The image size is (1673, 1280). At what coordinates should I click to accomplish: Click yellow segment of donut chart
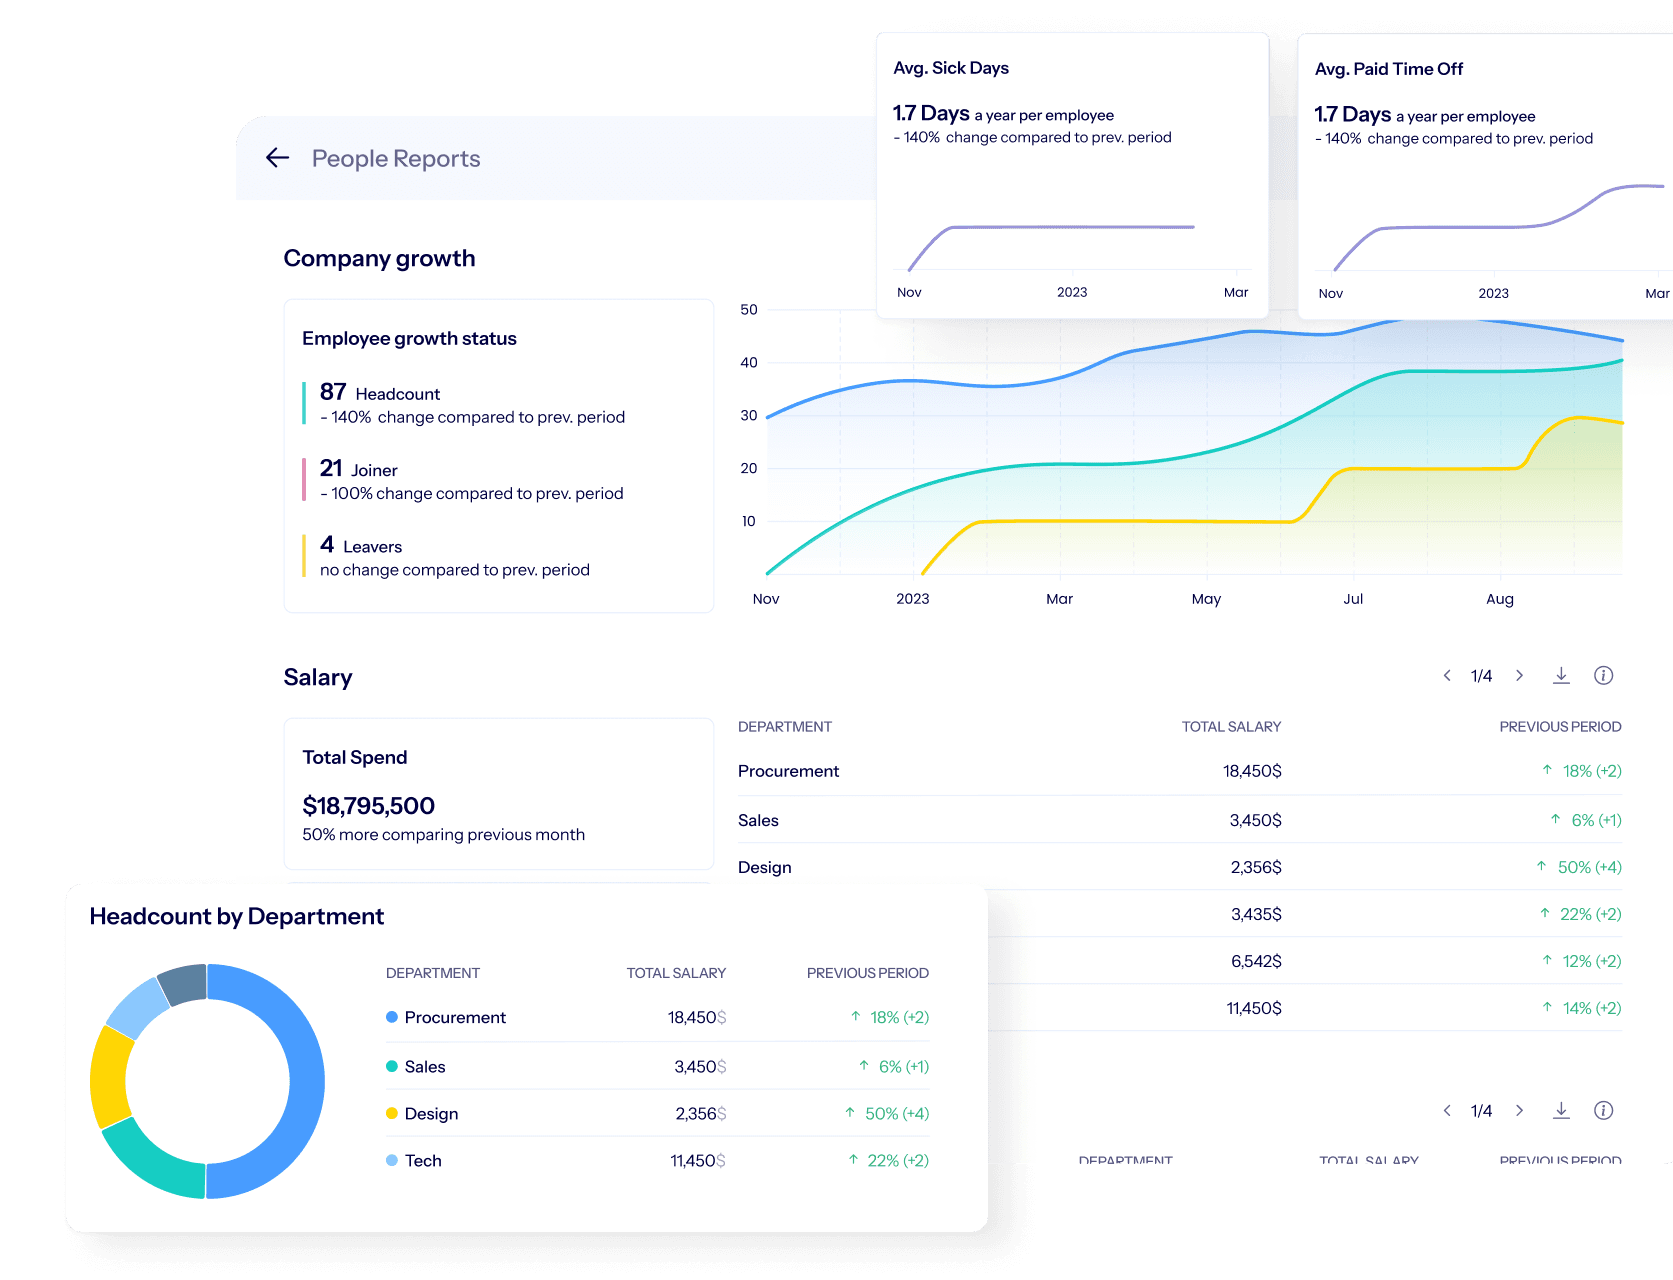point(109,1078)
